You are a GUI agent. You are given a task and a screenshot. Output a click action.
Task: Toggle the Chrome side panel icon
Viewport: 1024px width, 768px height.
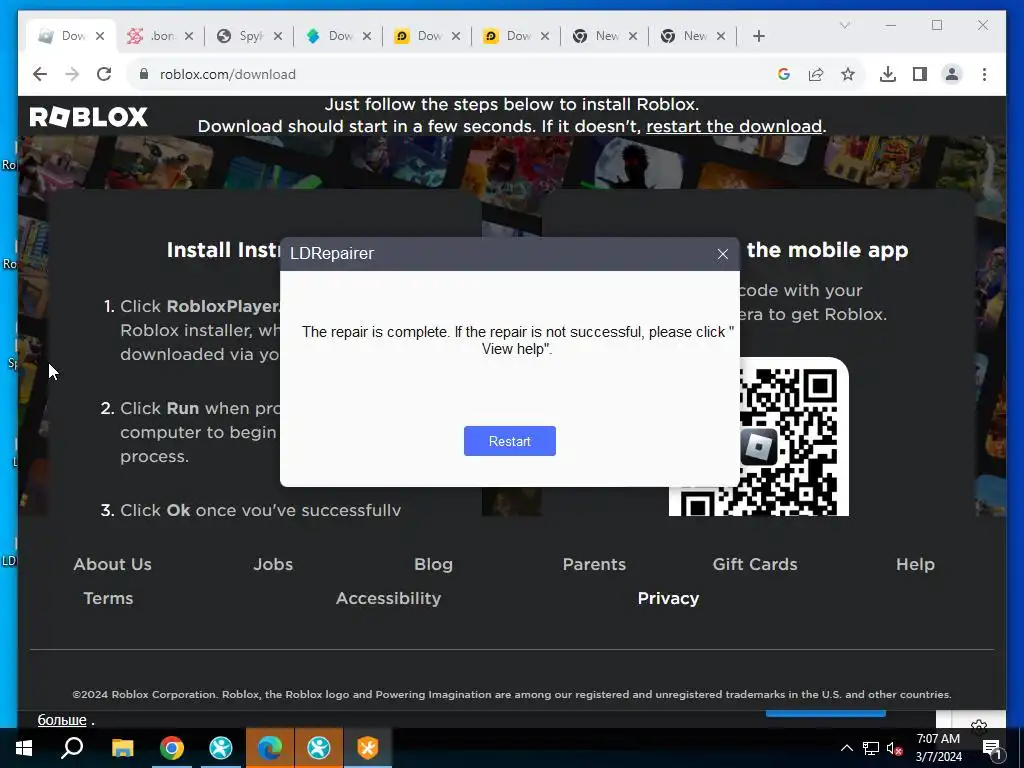[x=920, y=74]
